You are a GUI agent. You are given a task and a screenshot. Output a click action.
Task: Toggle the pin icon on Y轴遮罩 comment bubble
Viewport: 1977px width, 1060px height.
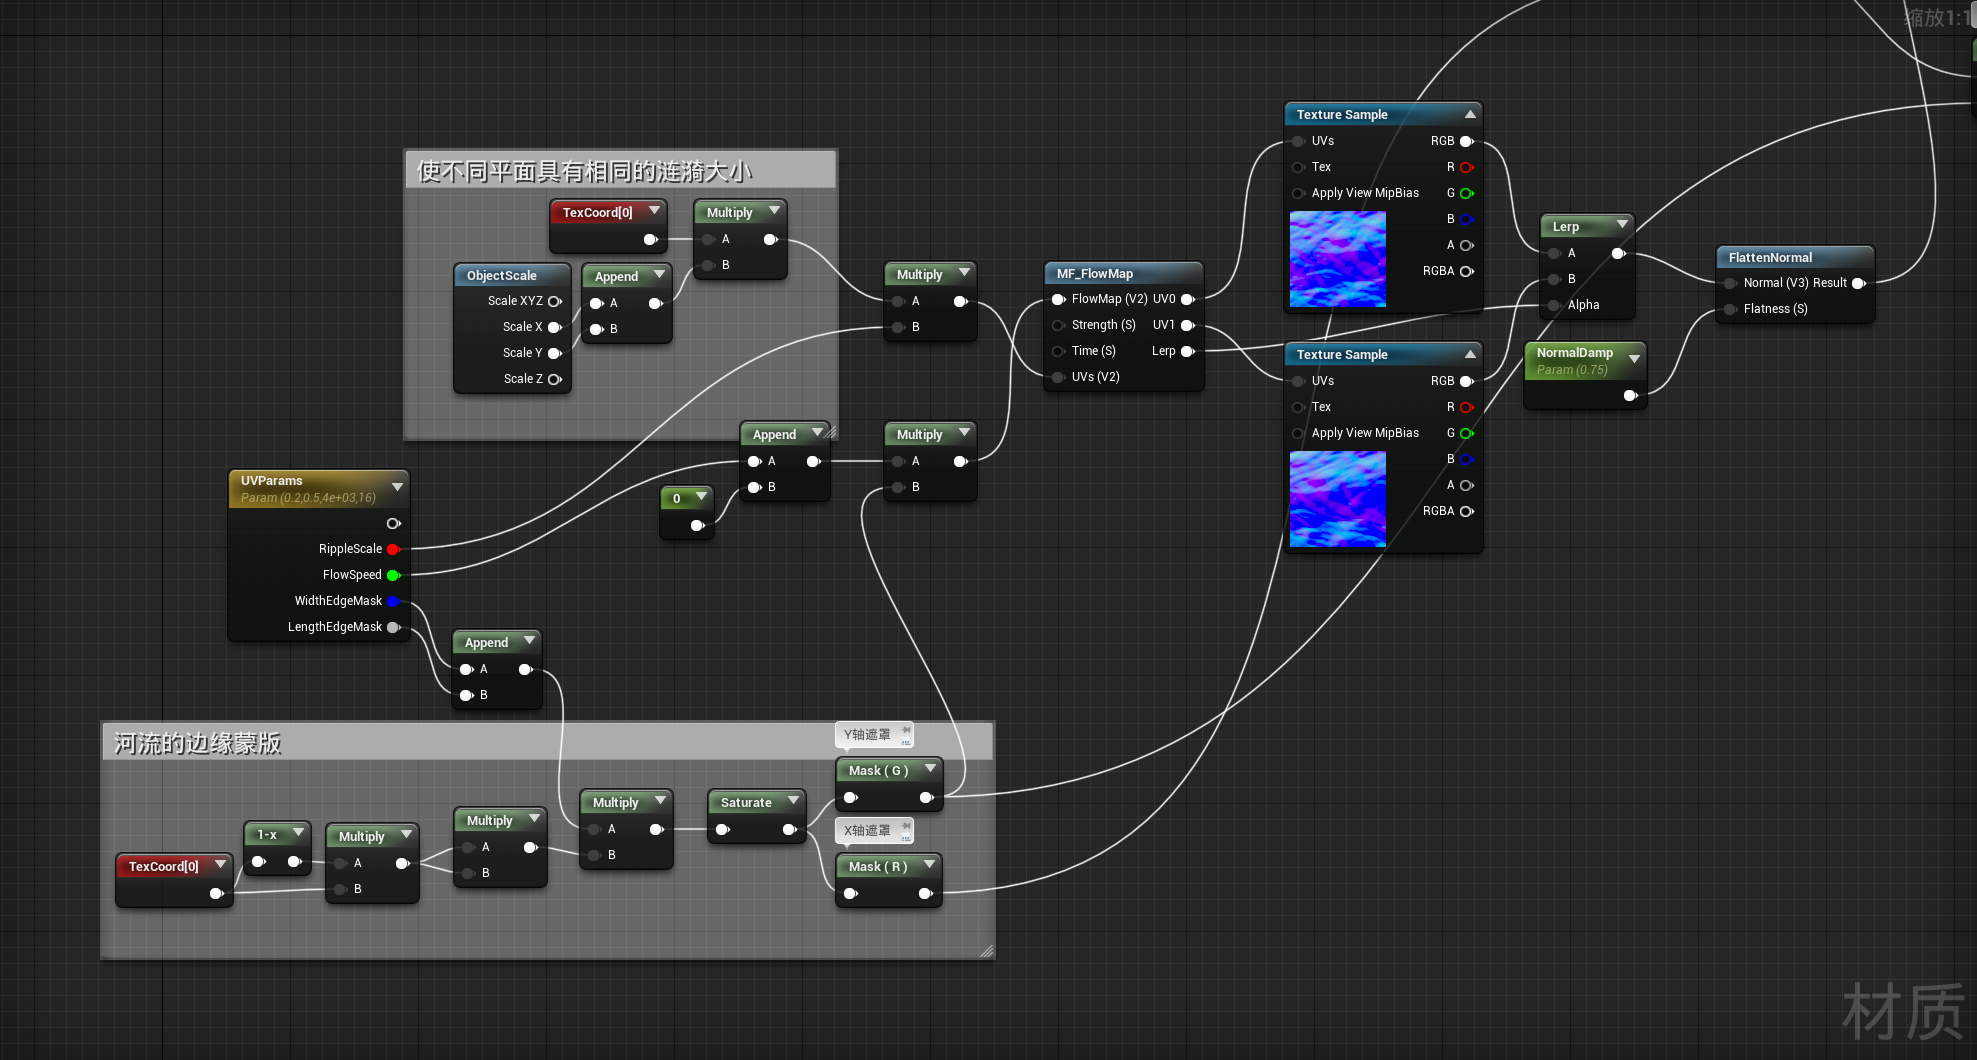(x=906, y=730)
